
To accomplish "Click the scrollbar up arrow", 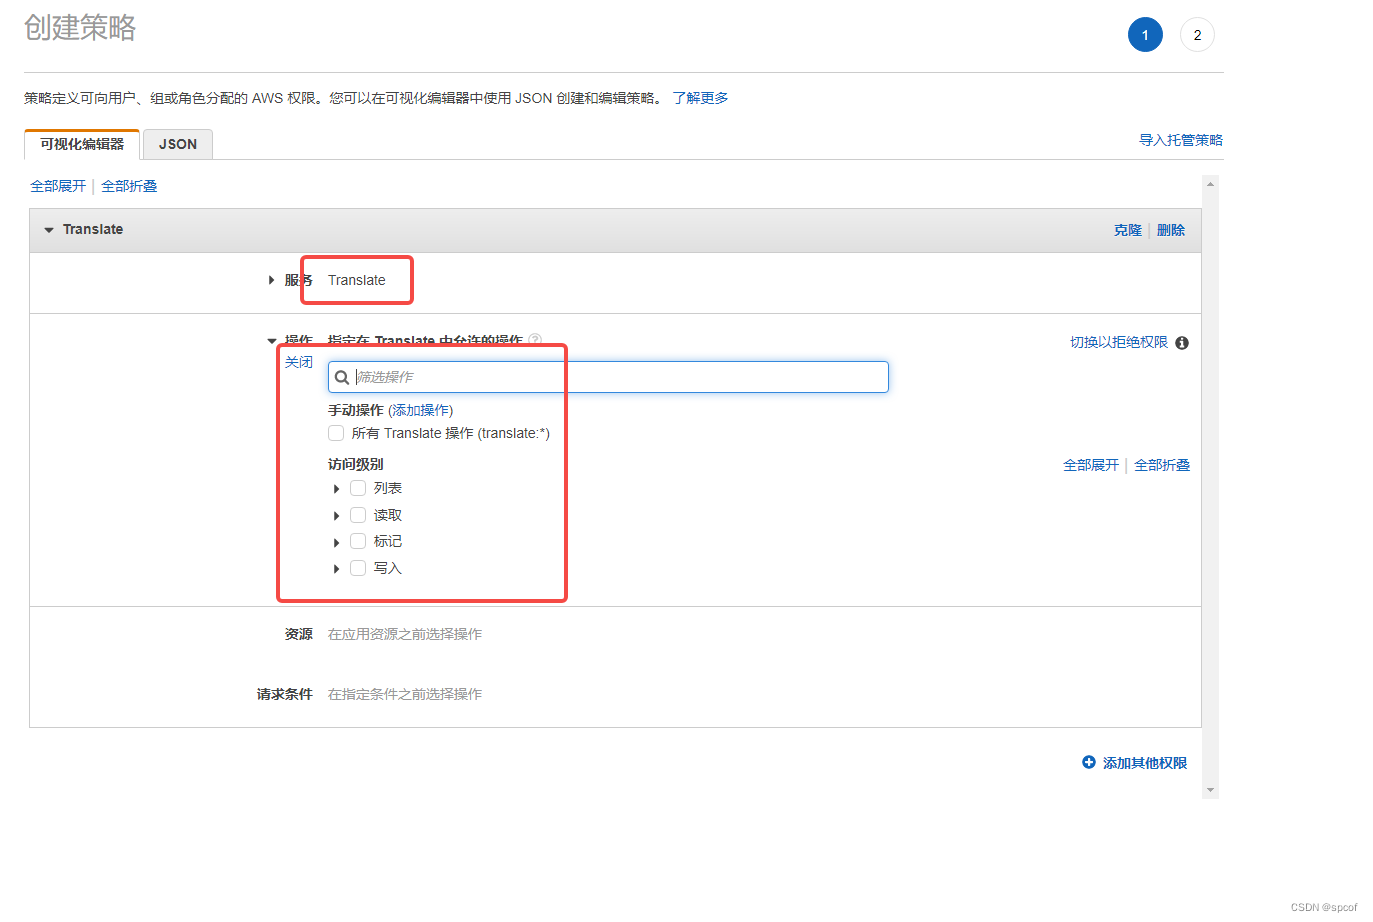I will pos(1211,184).
